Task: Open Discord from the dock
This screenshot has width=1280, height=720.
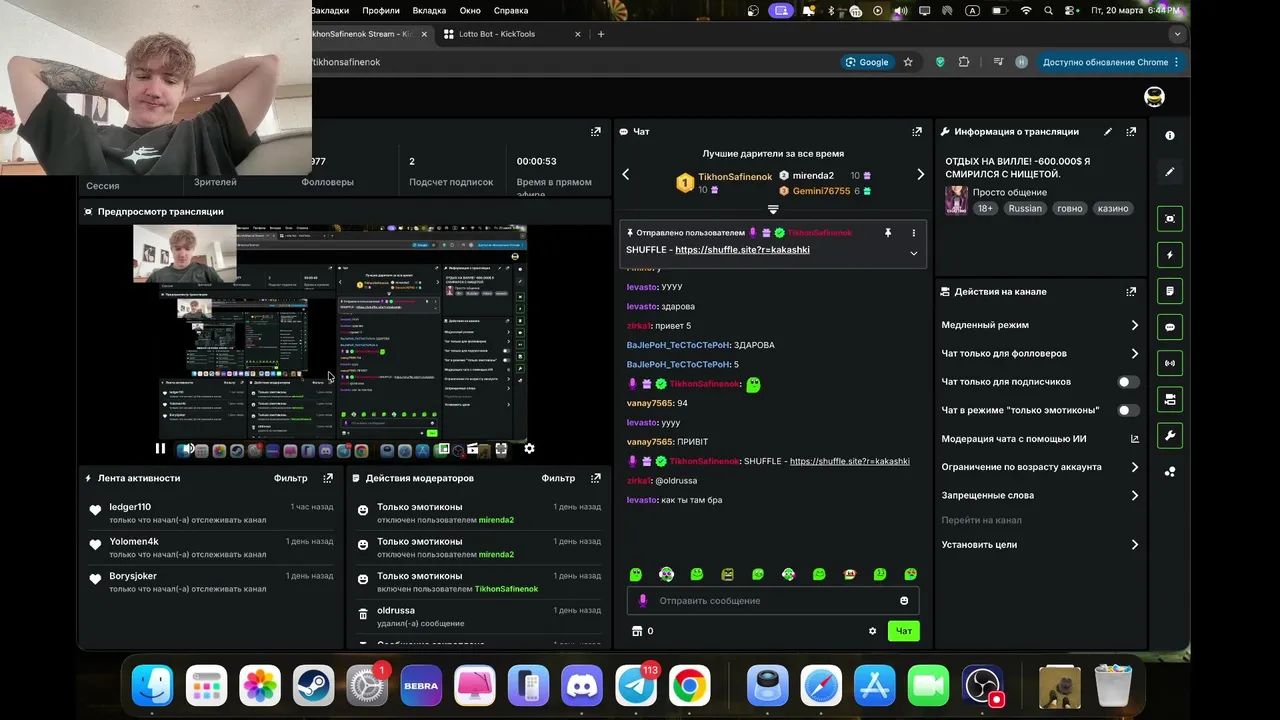Action: click(x=582, y=686)
